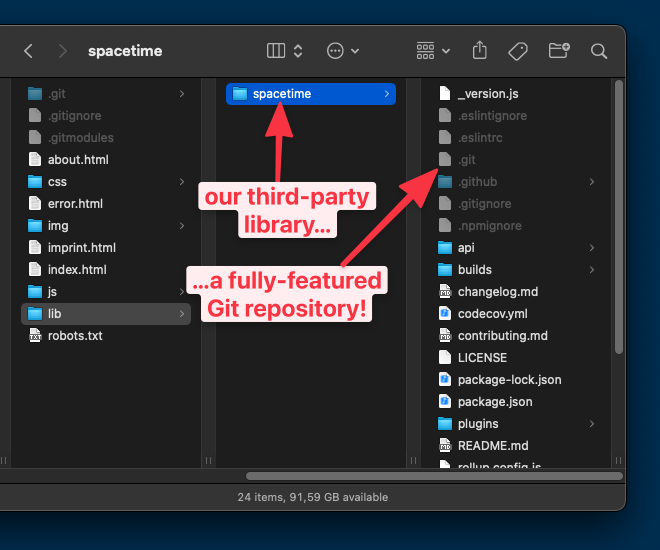660x550 pixels.
Task: Click the Search magnifier icon
Action: click(599, 51)
